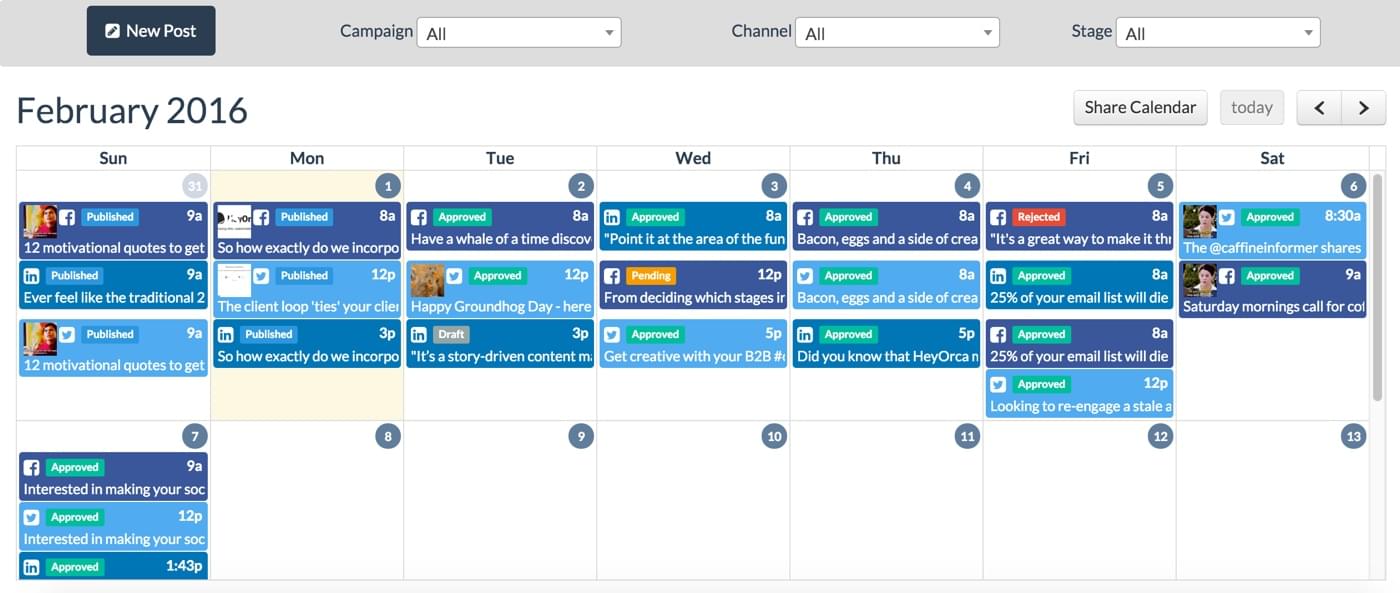Image resolution: width=1400 pixels, height=593 pixels.
Task: Click the Facebook icon on the Rejected Friday post
Action: click(997, 217)
